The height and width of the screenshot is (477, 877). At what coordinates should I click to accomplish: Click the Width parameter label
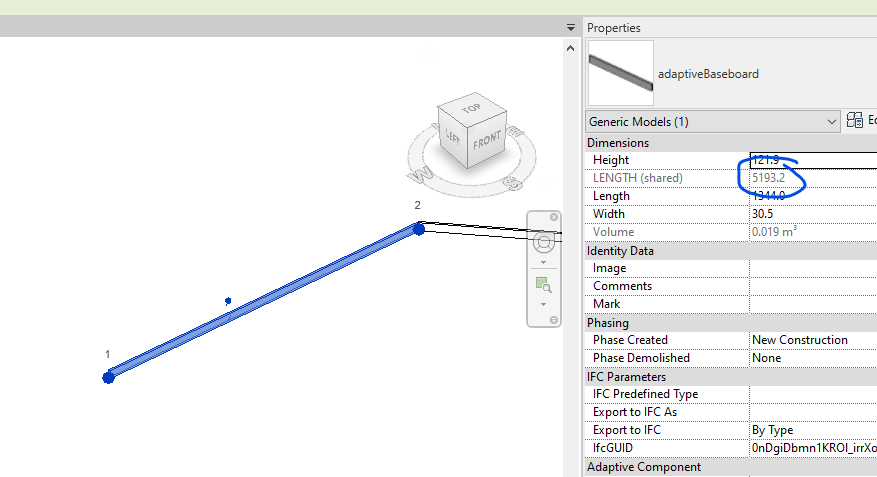tap(609, 214)
